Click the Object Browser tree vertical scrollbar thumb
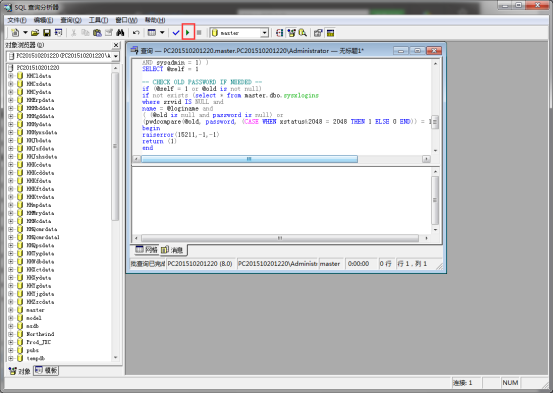Viewport: 554px width, 394px height. [x=115, y=146]
